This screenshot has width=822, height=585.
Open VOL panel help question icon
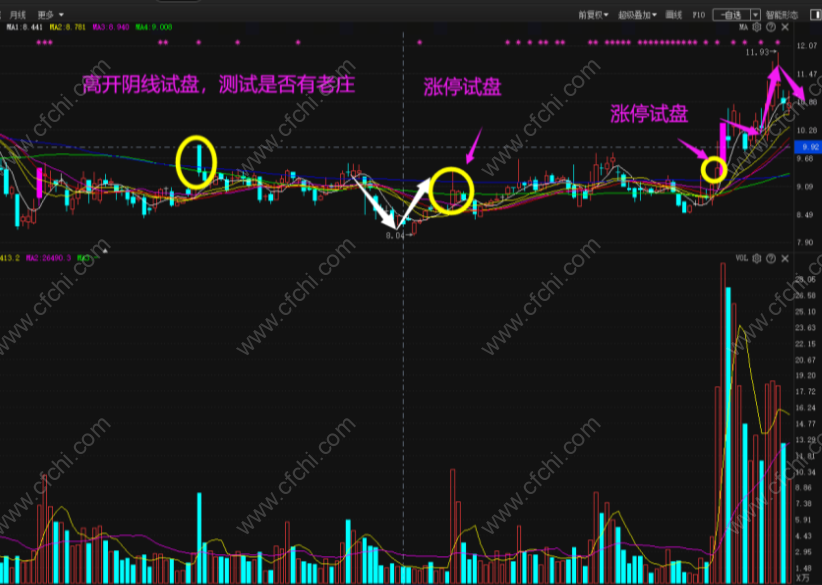(771, 258)
